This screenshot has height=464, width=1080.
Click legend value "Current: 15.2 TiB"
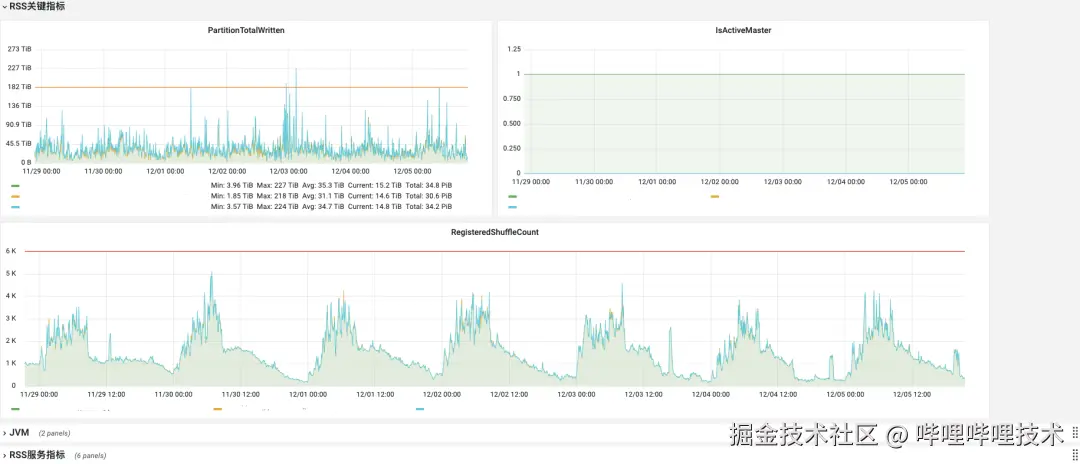pos(375,186)
